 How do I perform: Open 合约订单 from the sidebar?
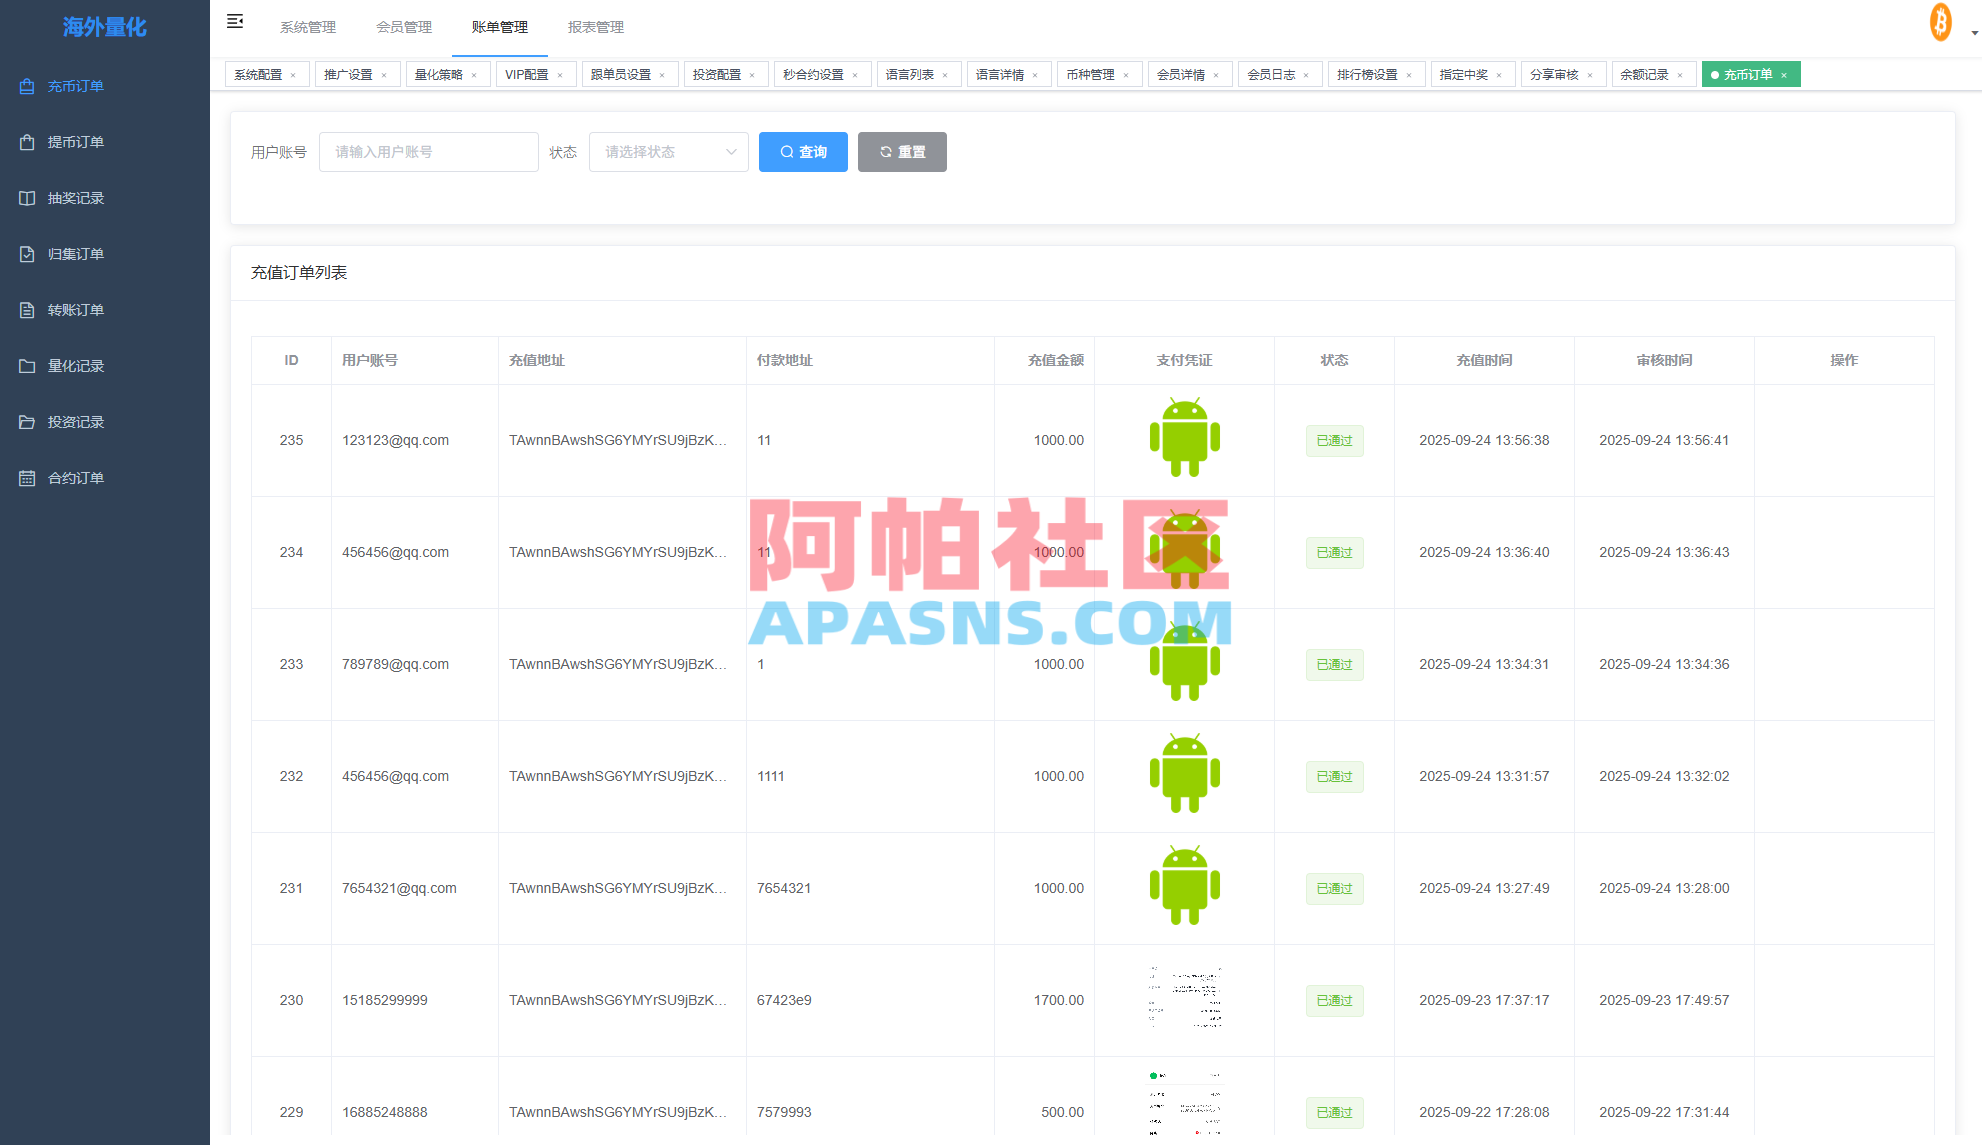pos(75,478)
